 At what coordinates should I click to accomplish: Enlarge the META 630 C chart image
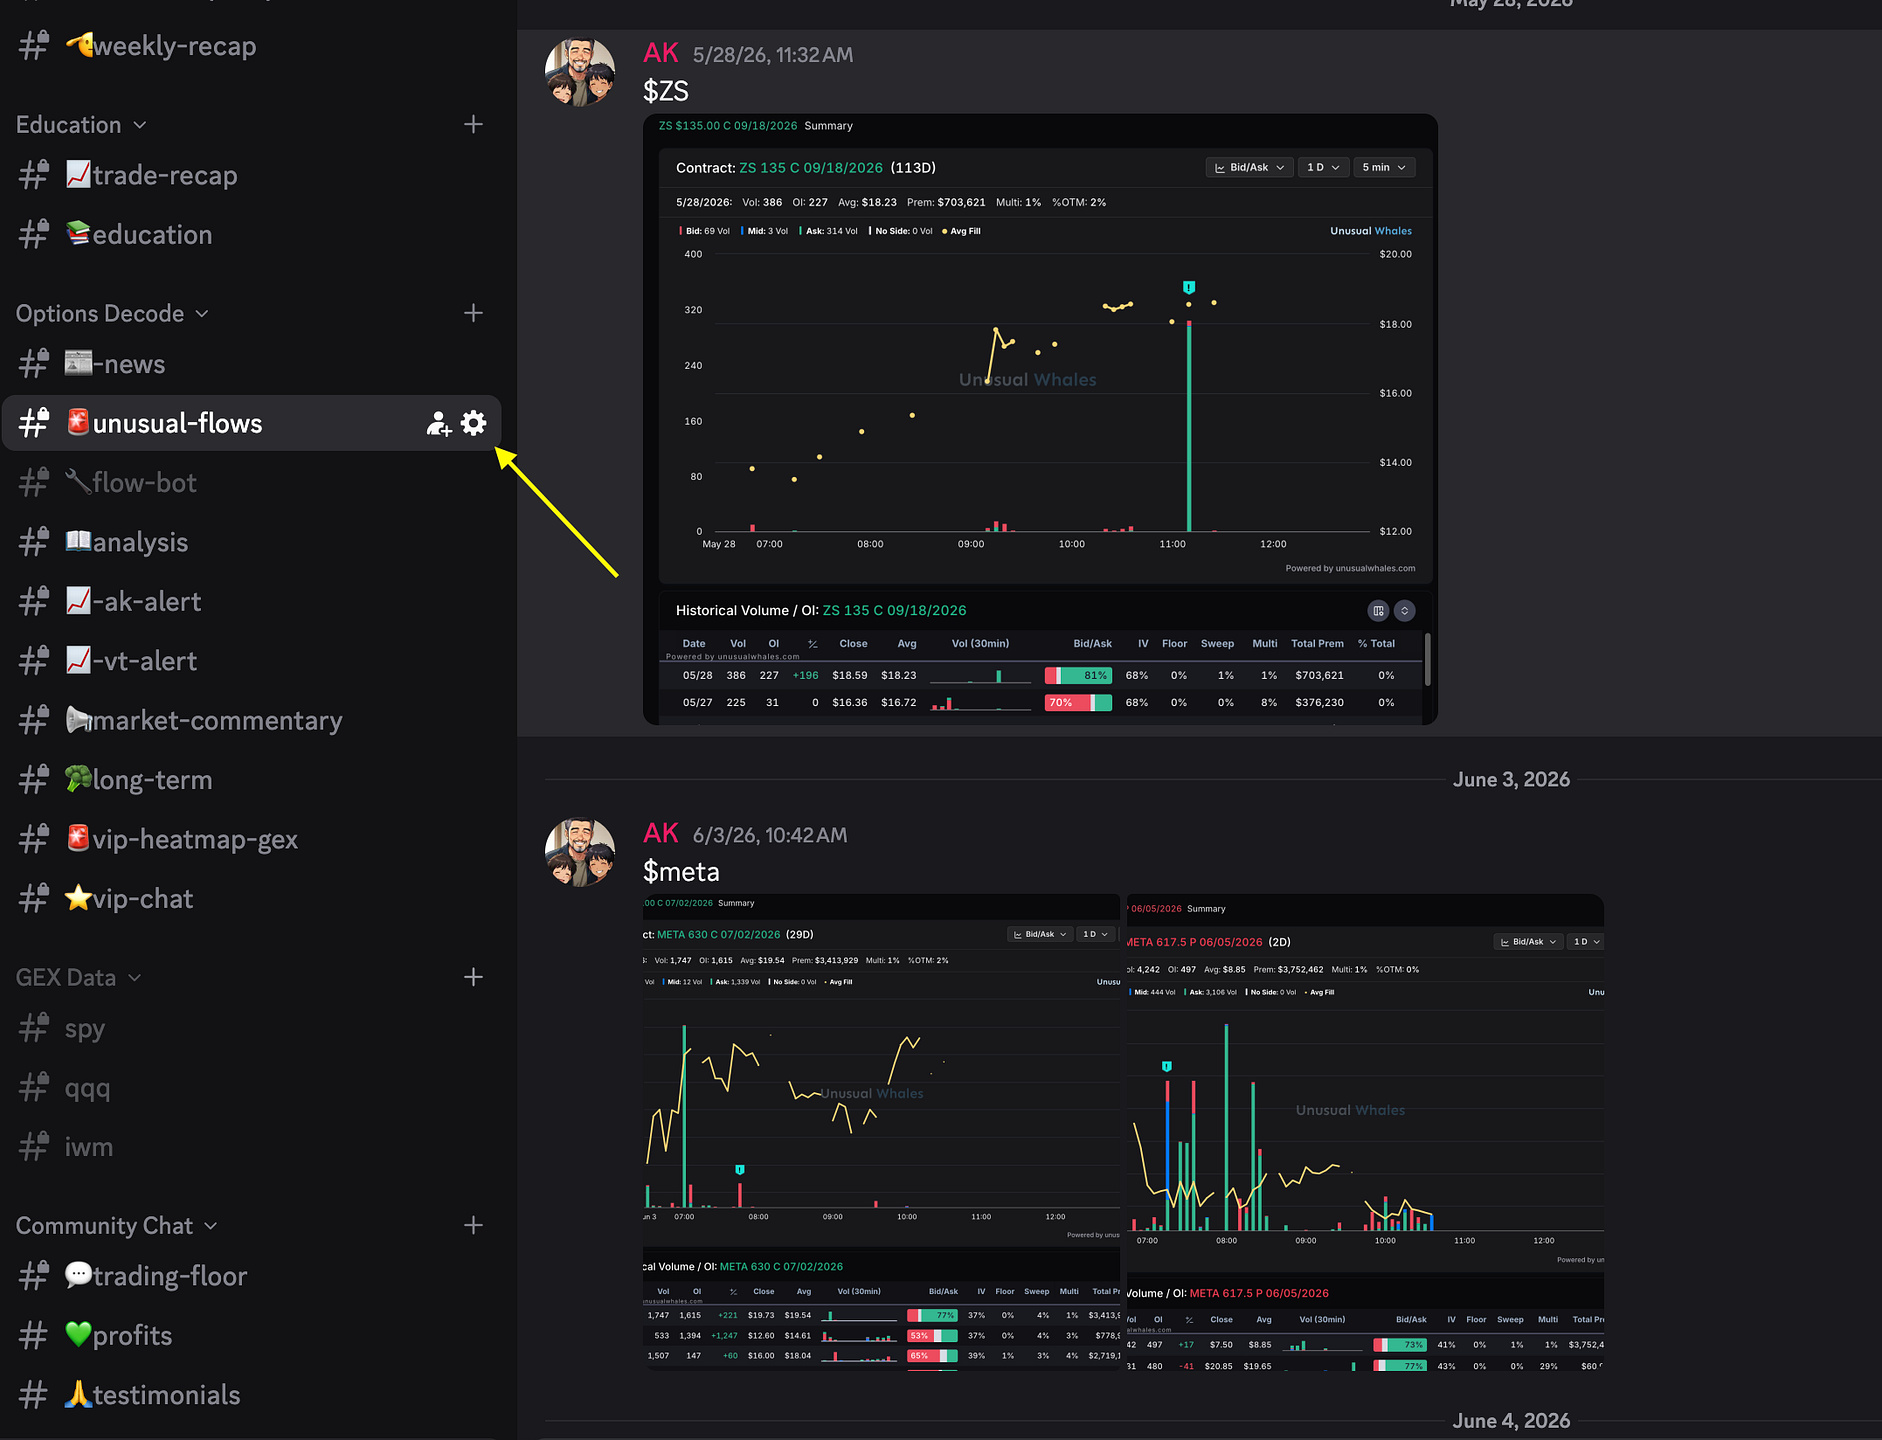click(882, 1132)
